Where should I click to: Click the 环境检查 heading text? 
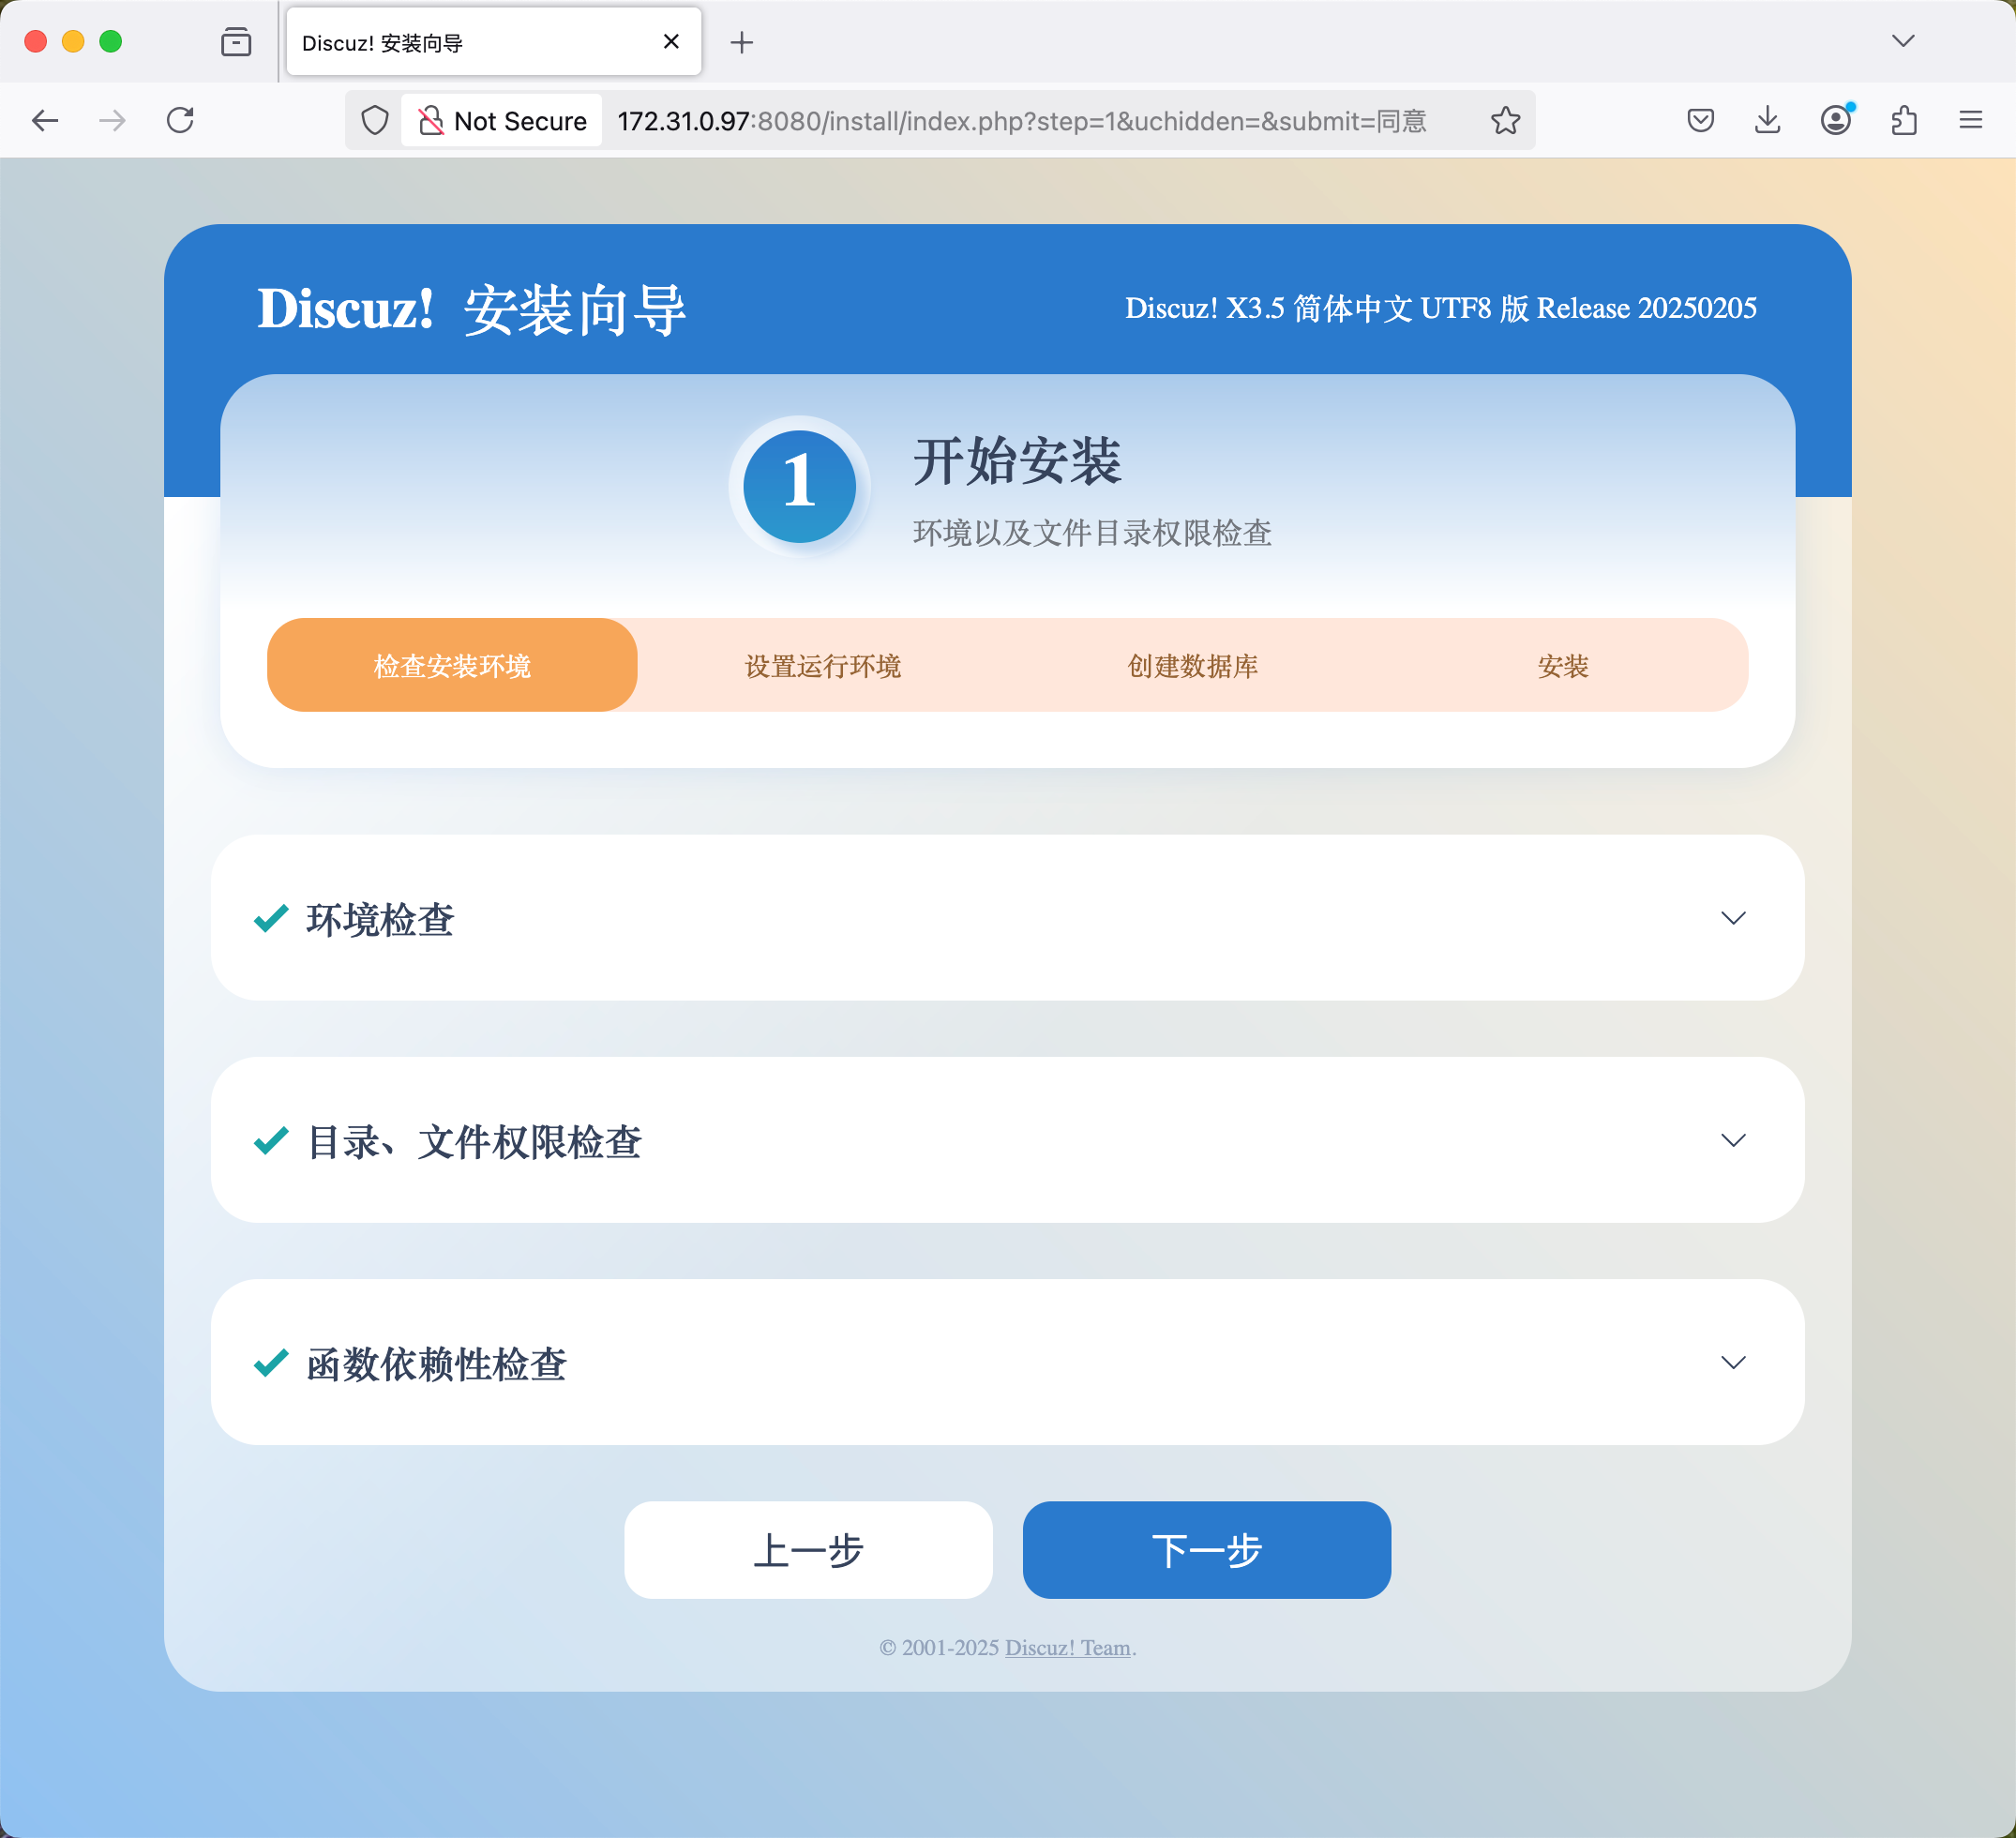click(380, 920)
